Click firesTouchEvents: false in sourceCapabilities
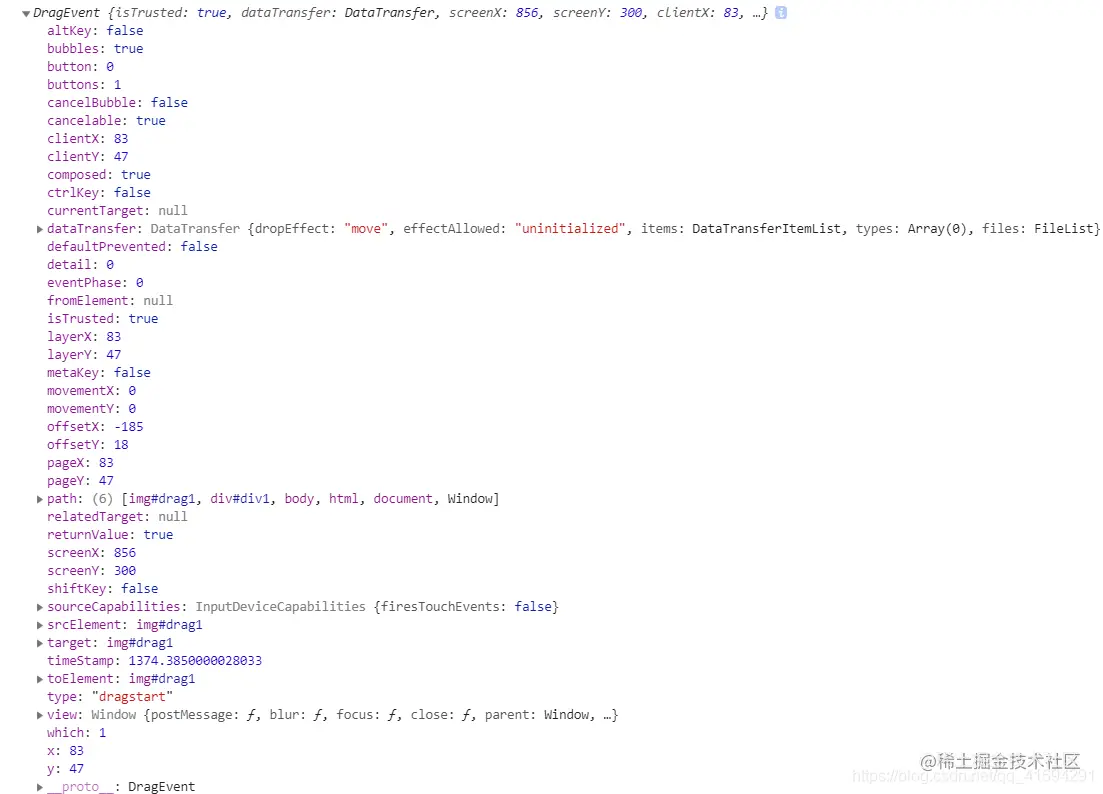This screenshot has height=794, width=1103. click(466, 607)
